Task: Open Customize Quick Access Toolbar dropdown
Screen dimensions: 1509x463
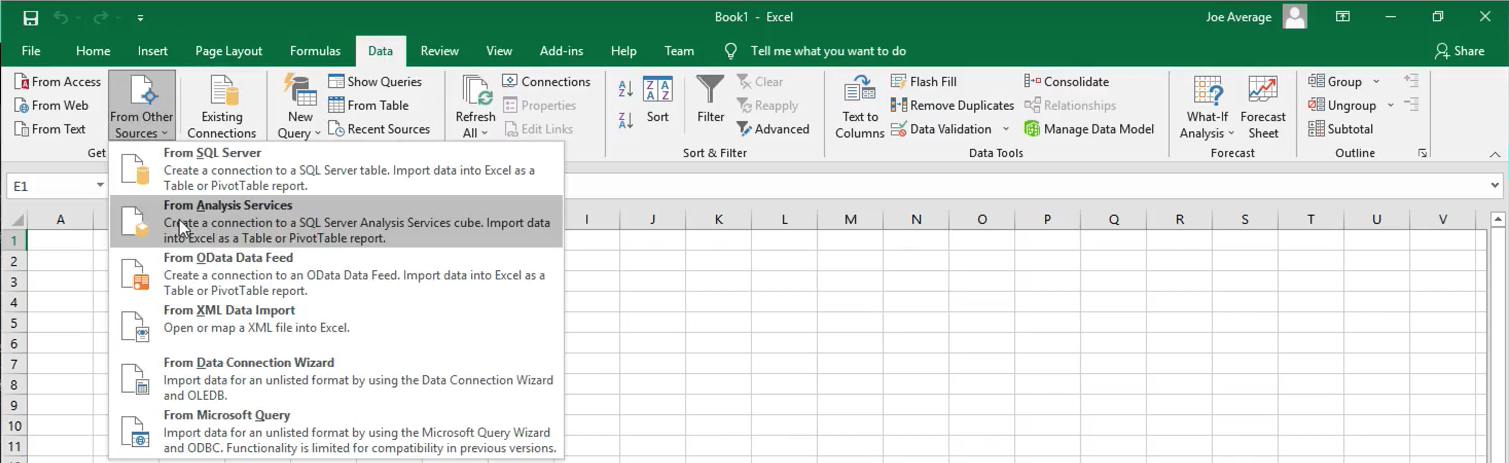Action: coord(140,18)
